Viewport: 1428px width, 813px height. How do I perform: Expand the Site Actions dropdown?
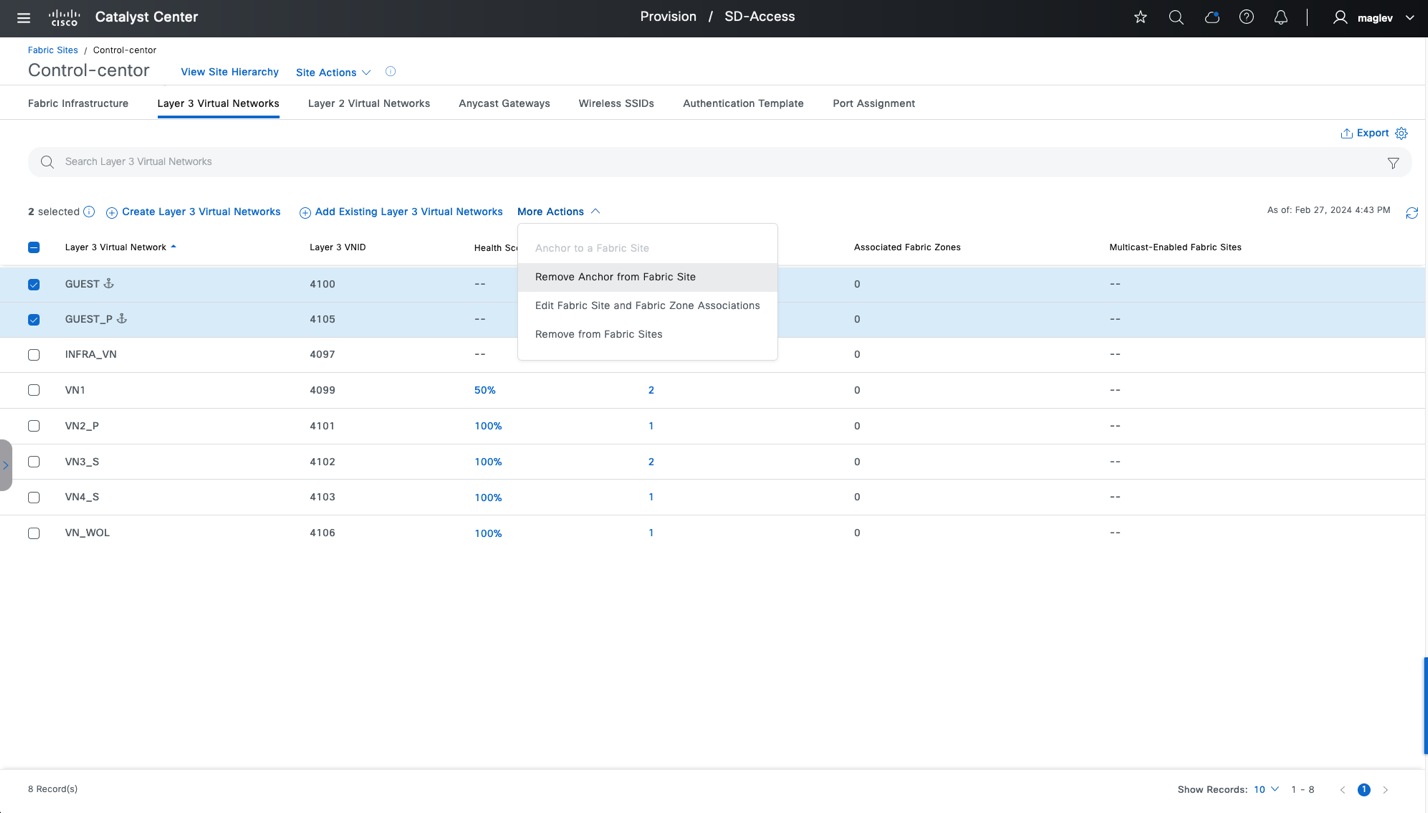[333, 73]
